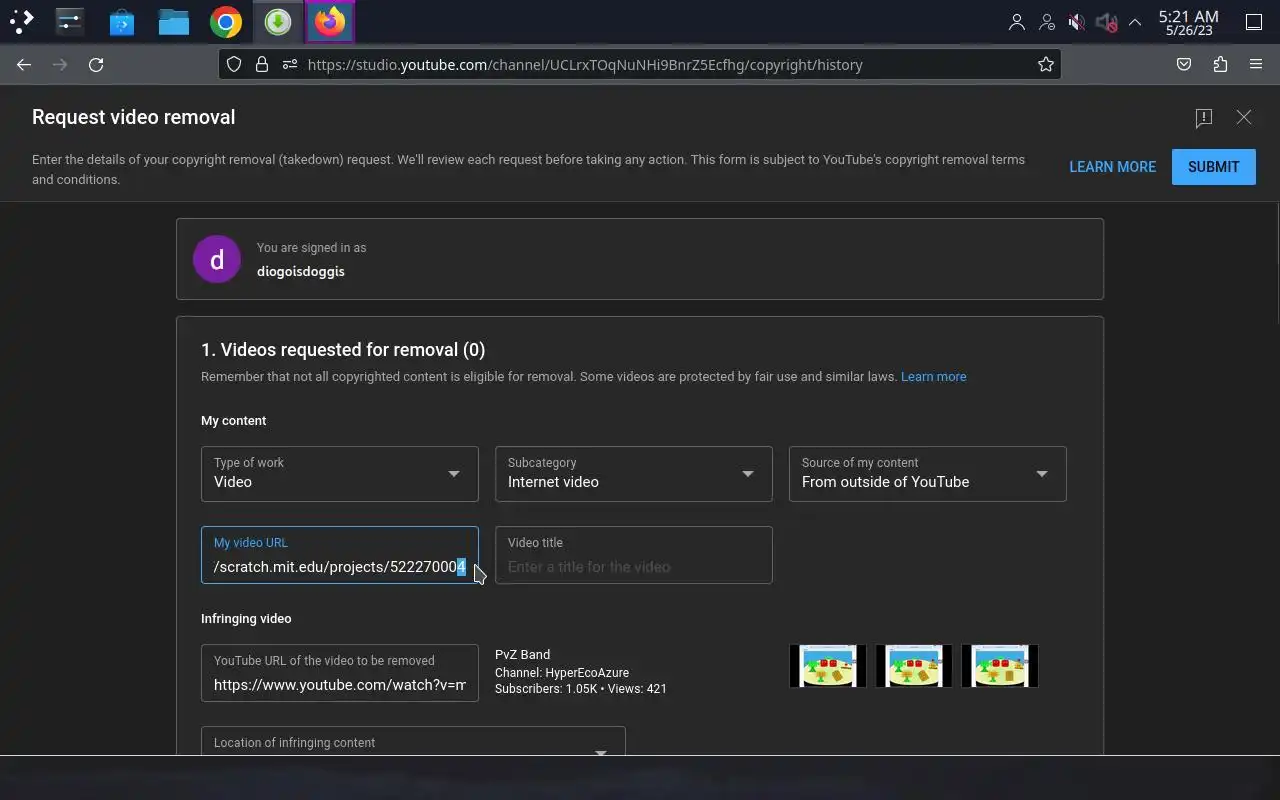This screenshot has width=1280, height=800.
Task: Expand hidden system tray icons
Action: (1135, 22)
